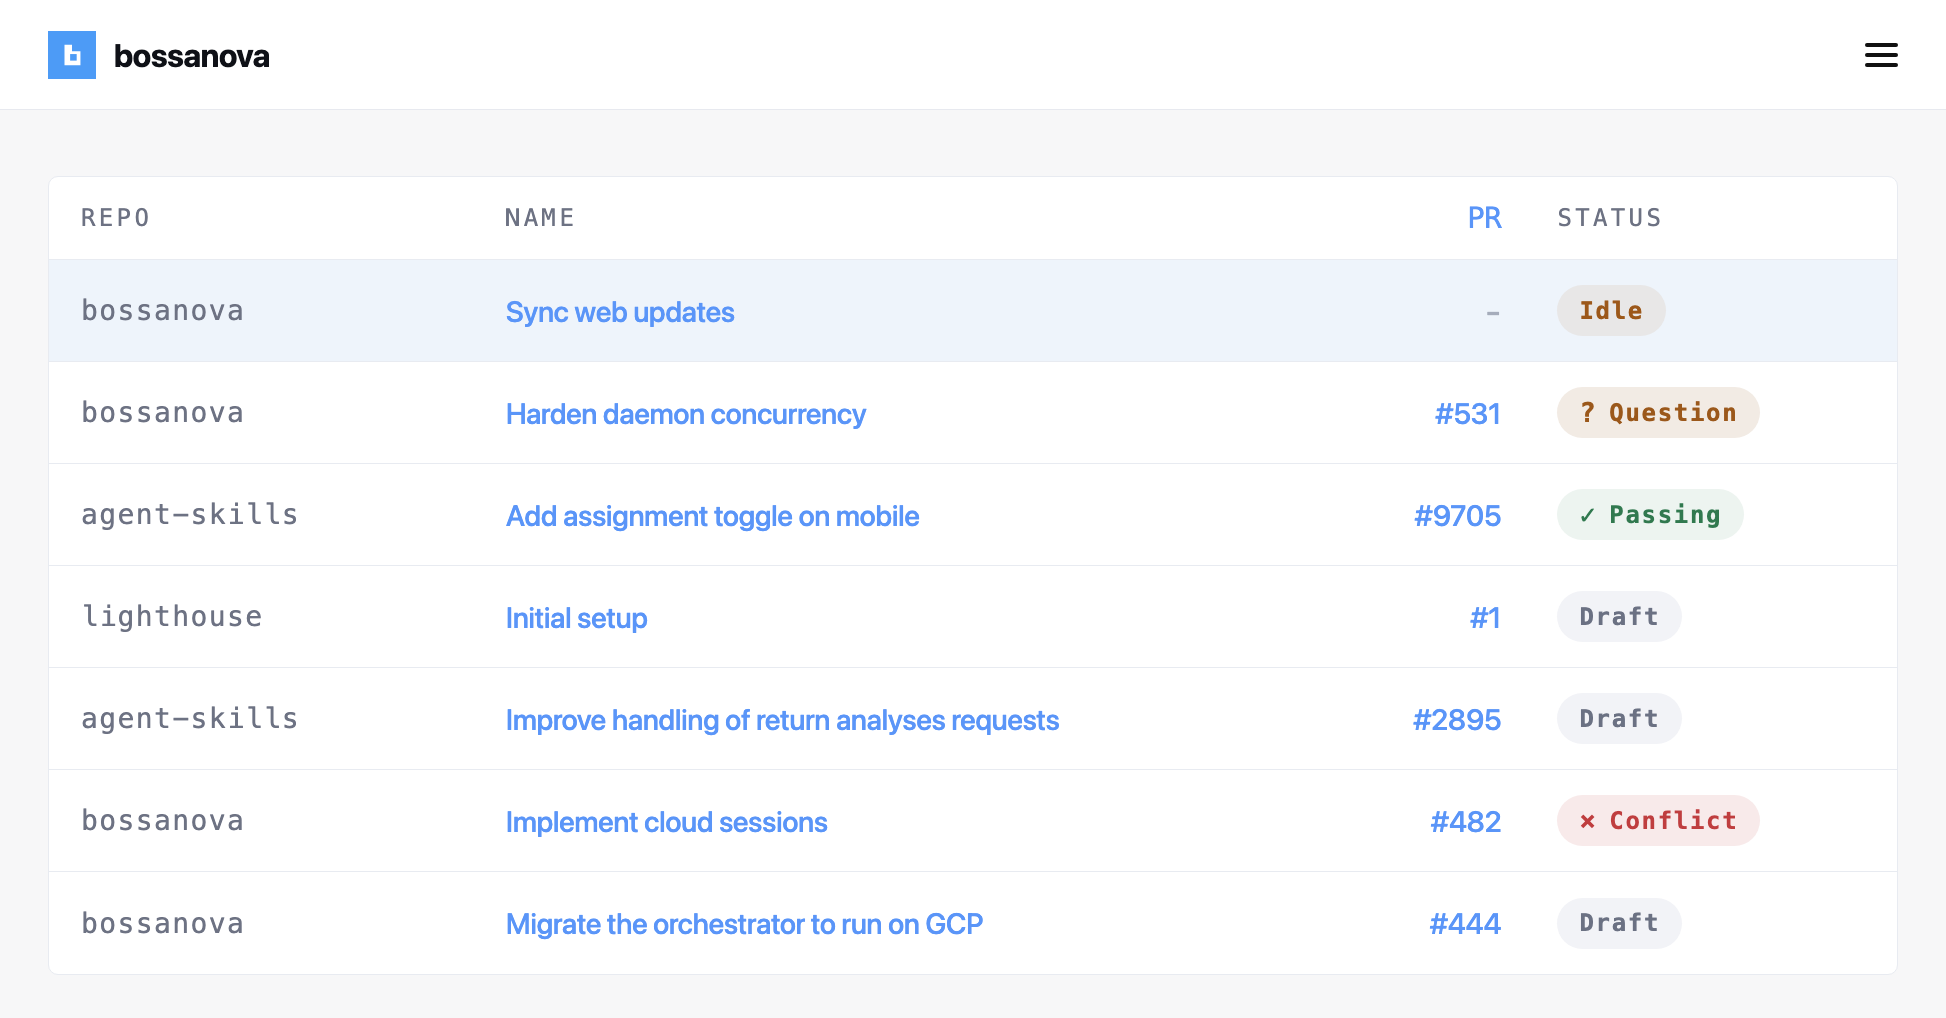Click the Draft badge for Initial setup

click(x=1619, y=617)
